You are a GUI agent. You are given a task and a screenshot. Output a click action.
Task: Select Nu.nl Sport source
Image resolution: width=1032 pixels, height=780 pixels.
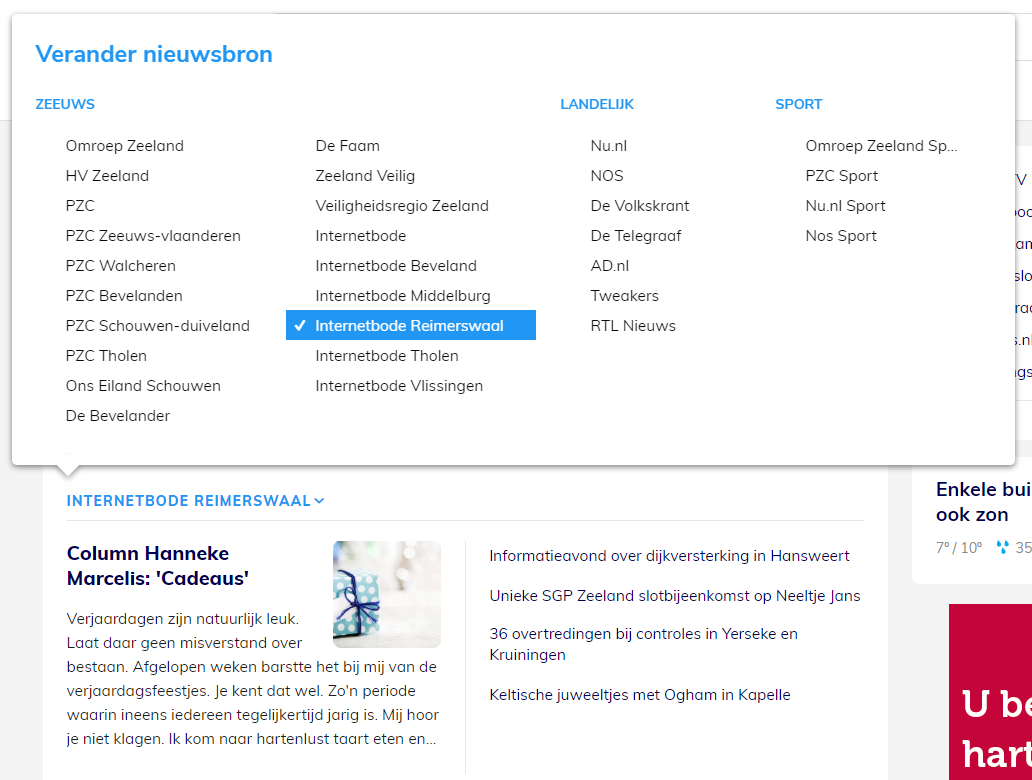(846, 205)
